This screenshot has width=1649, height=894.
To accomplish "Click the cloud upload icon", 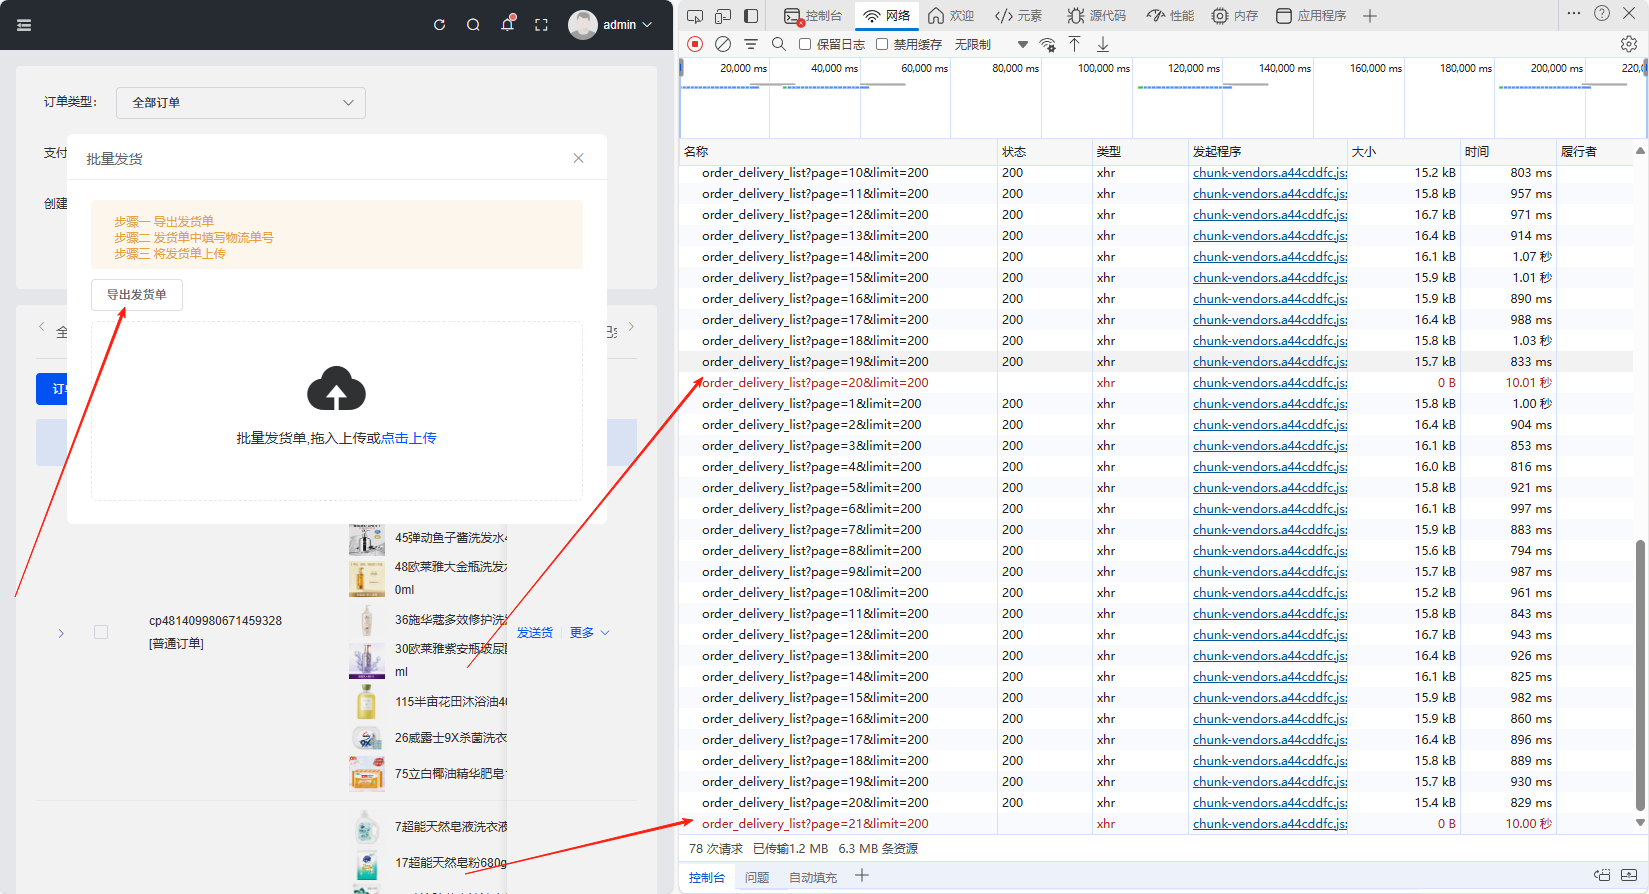I will (336, 389).
